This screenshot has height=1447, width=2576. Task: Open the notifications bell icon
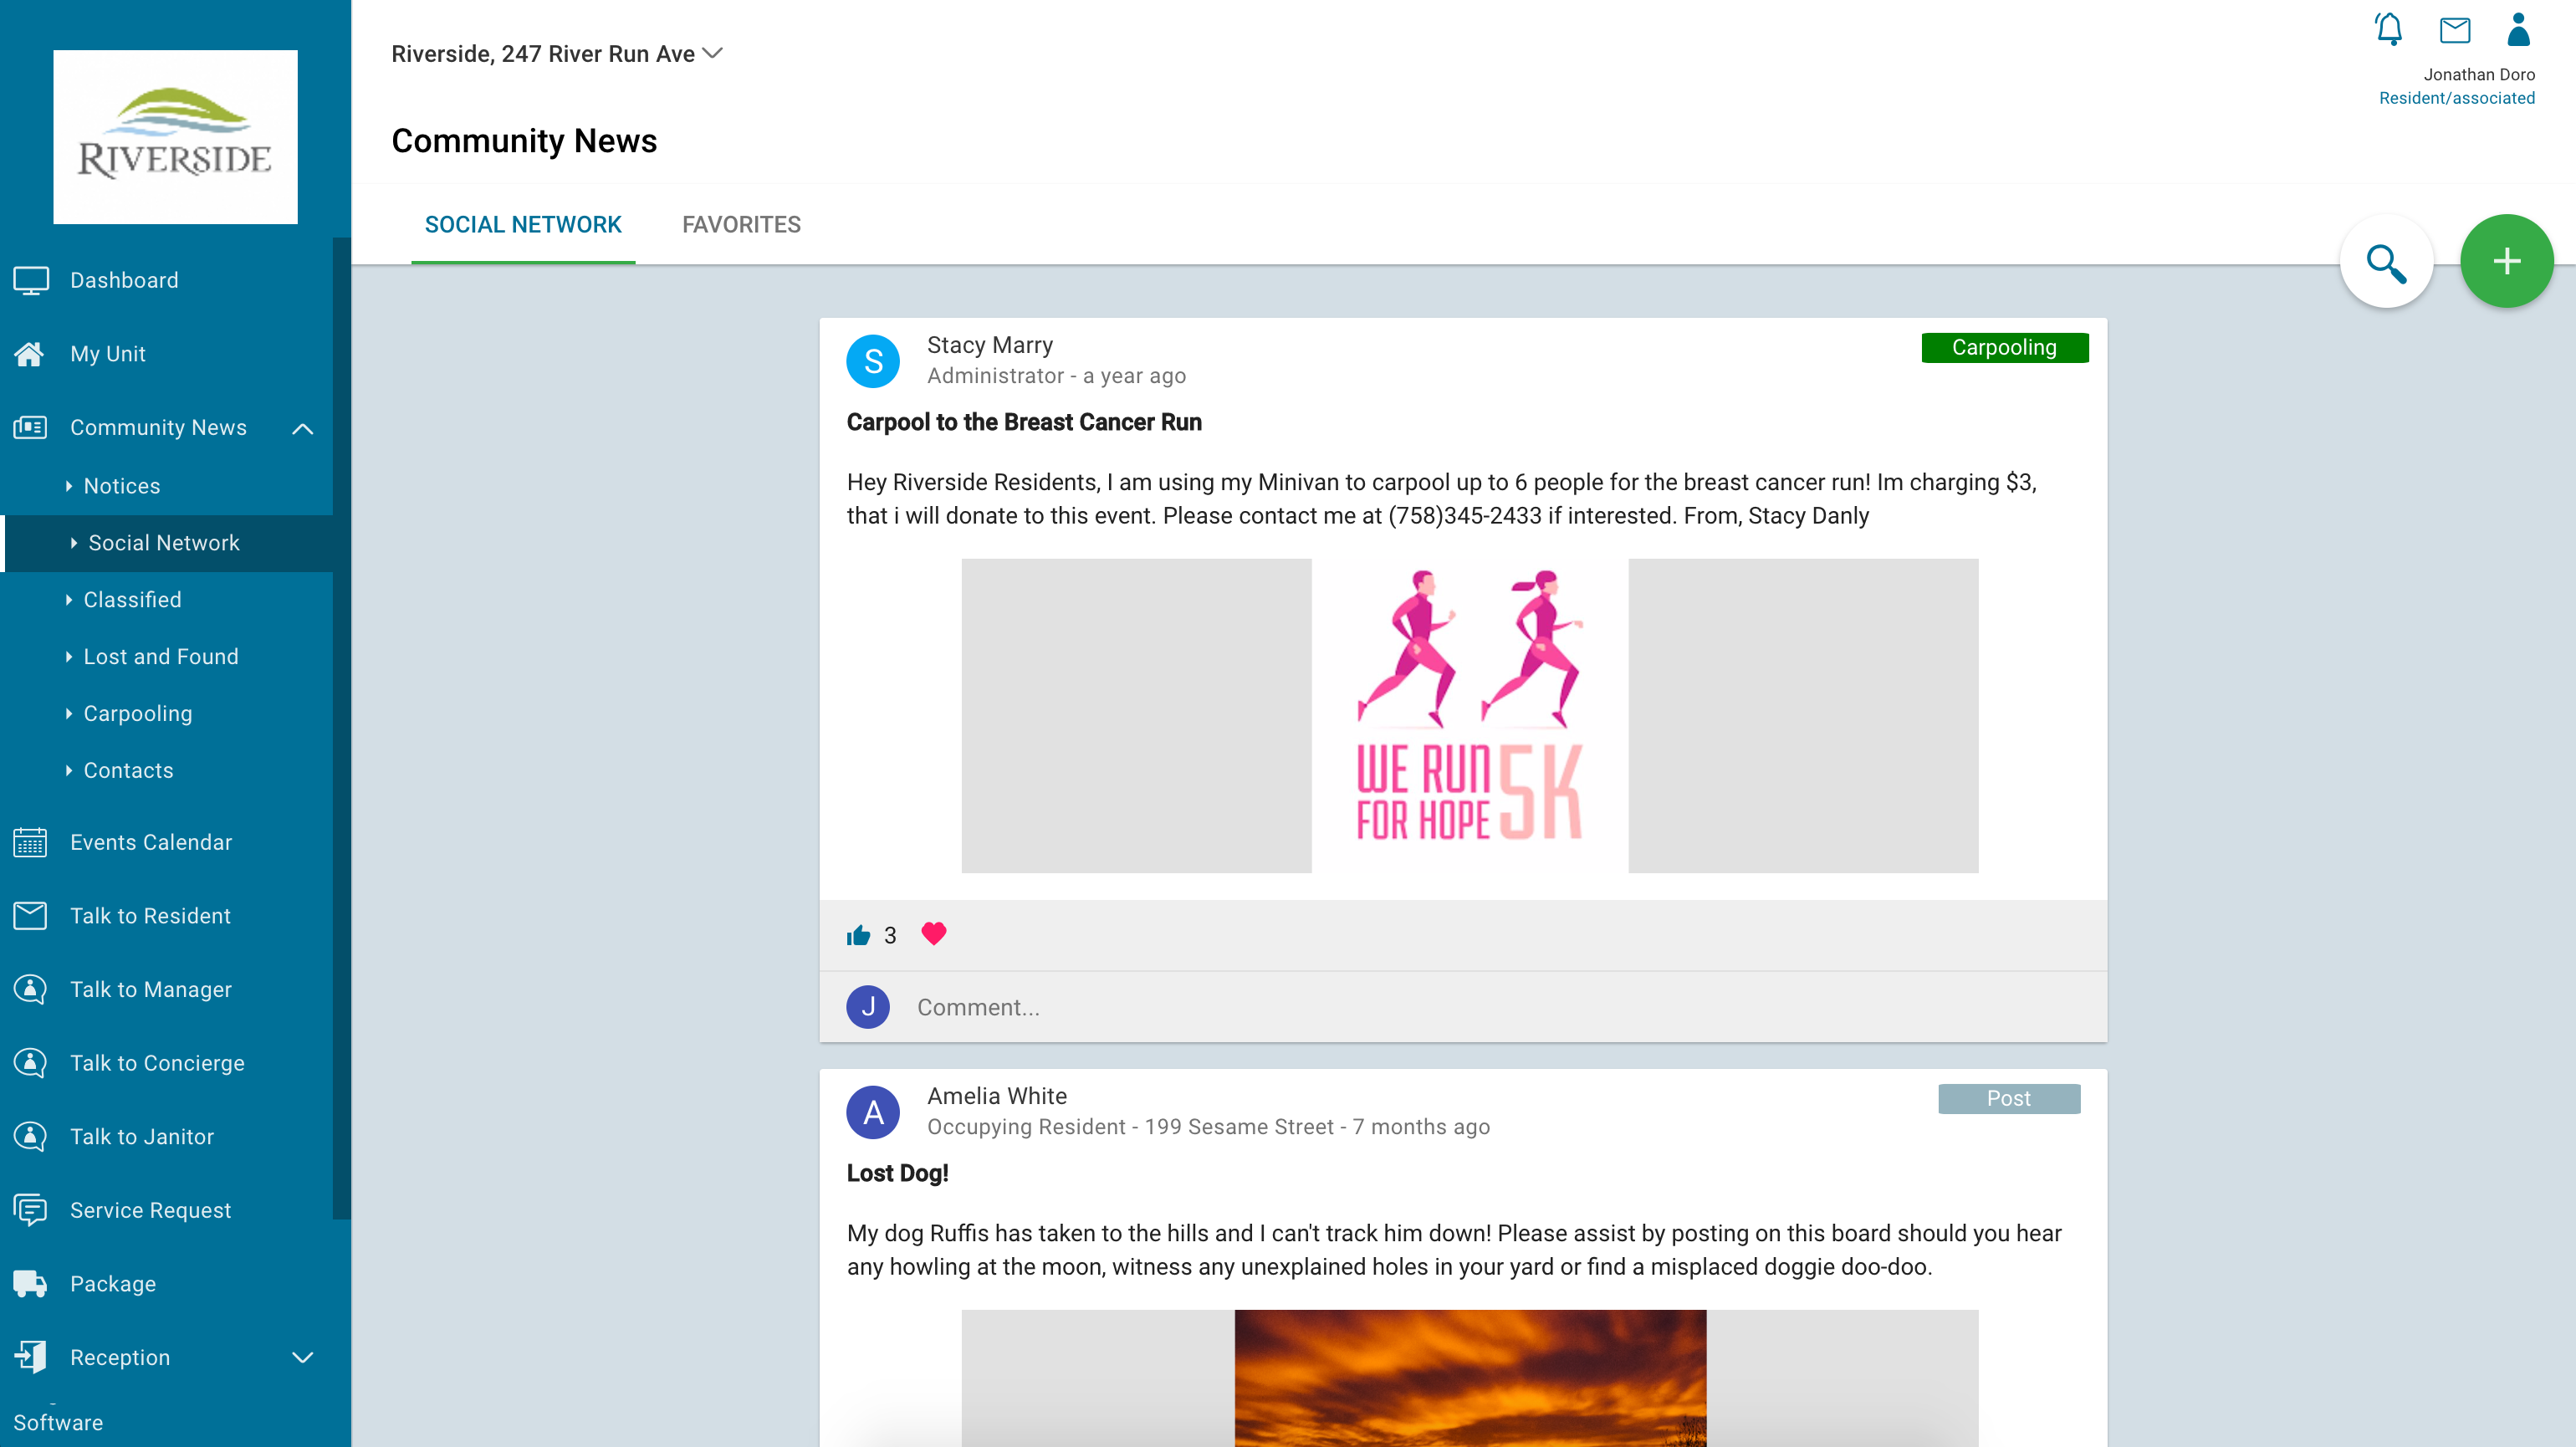click(2389, 30)
